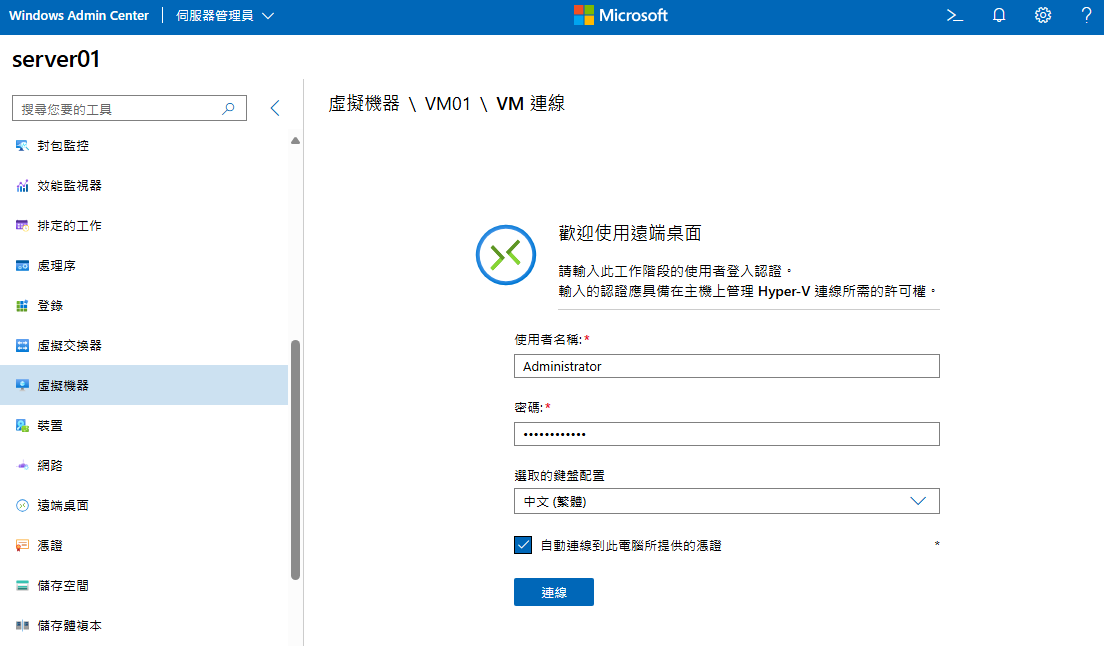The height and width of the screenshot is (646, 1104).
Task: Open 封包監控 tool icon
Action: pyautogui.click(x=23, y=146)
